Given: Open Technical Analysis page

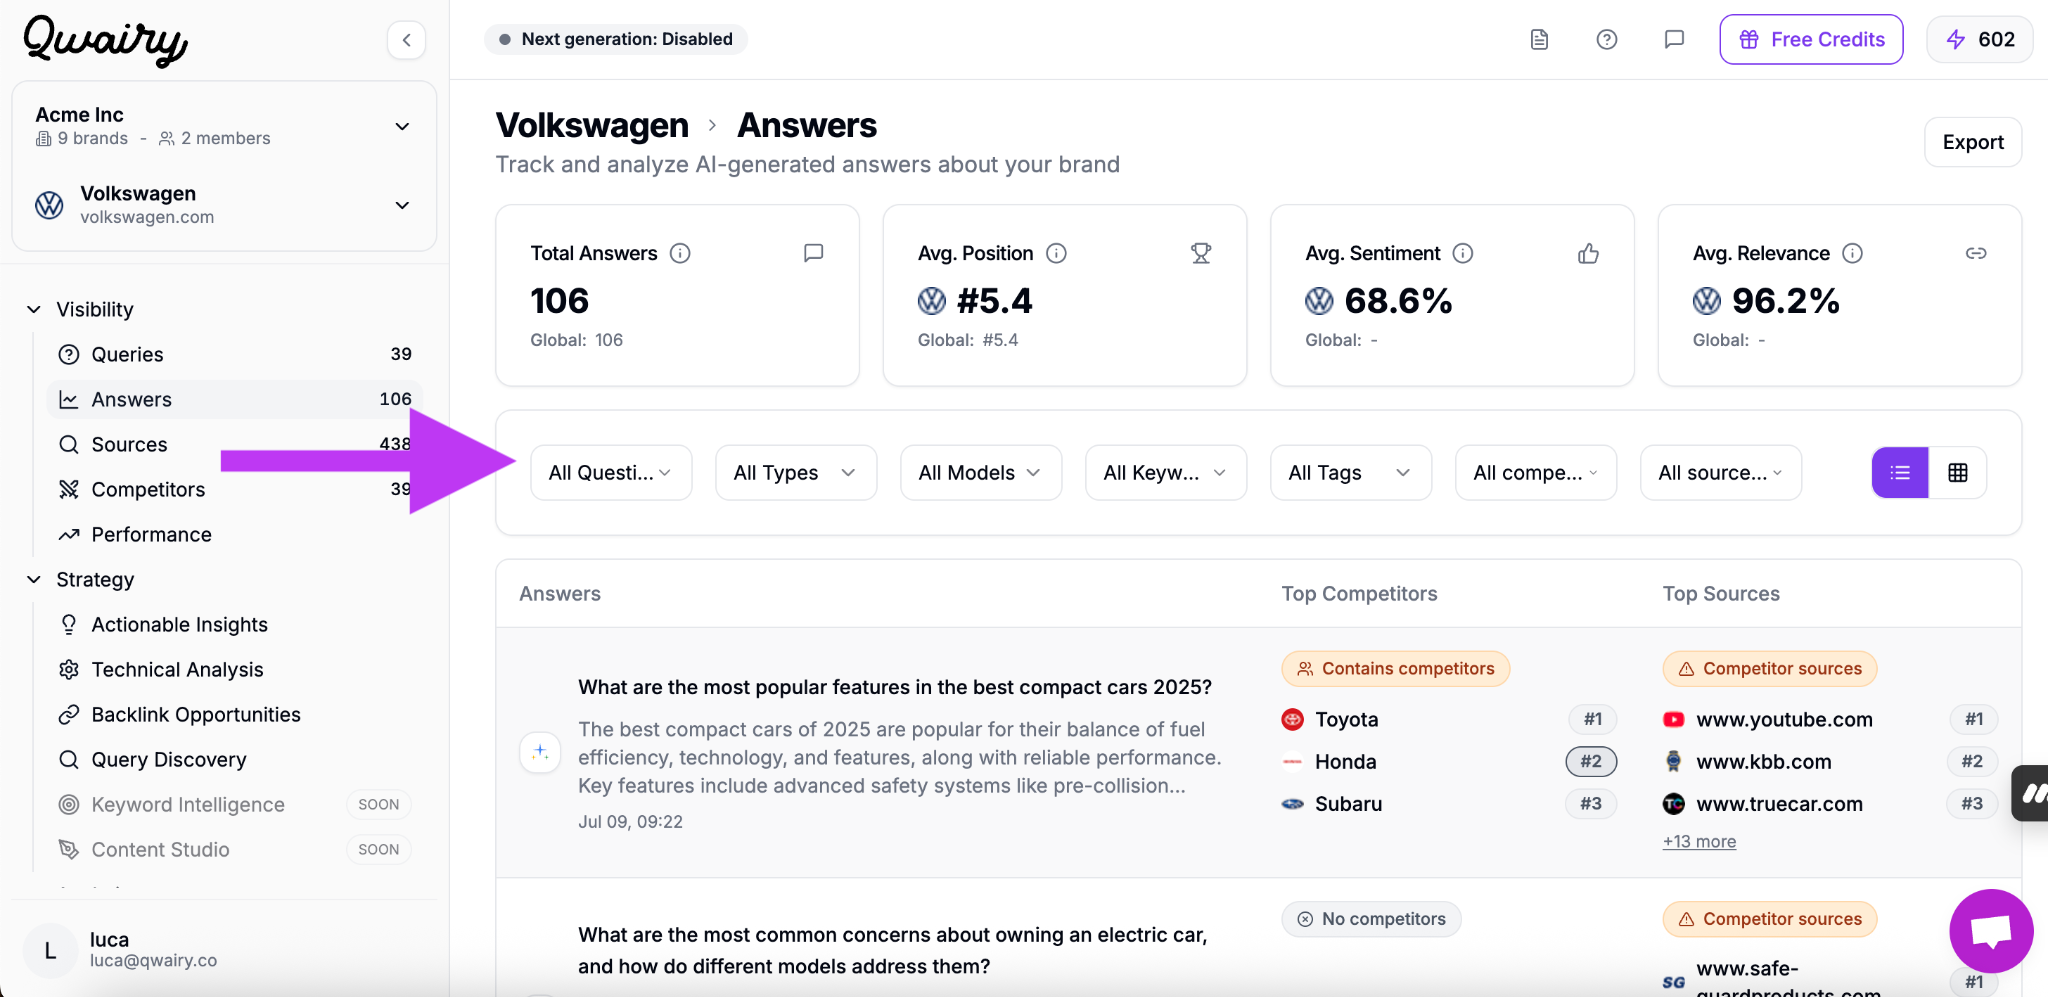Looking at the screenshot, I should click(234, 670).
